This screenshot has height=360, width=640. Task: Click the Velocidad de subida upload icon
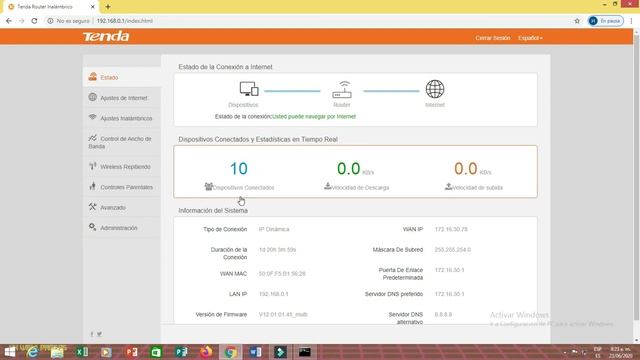448,186
